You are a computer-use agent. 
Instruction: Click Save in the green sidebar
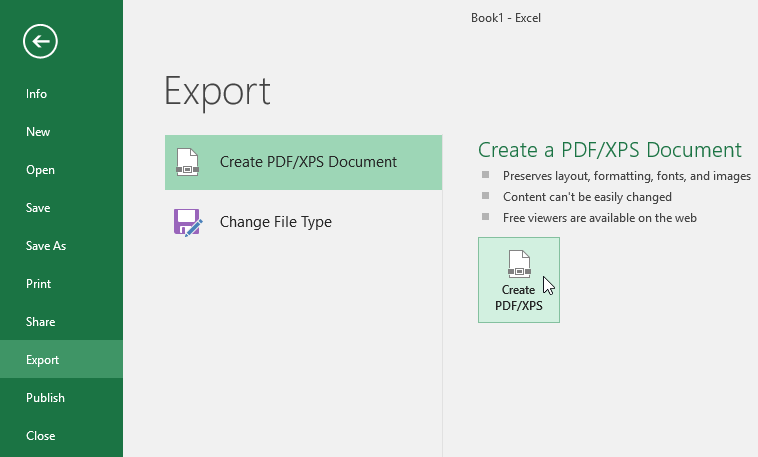(x=38, y=208)
